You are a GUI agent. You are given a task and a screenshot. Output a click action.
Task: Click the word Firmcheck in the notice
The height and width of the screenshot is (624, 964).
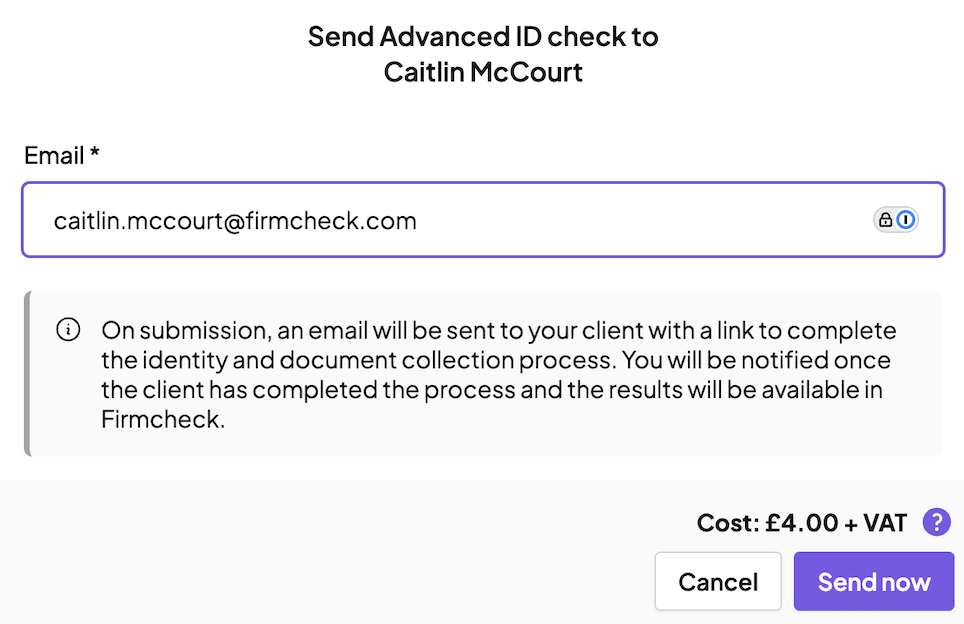click(x=163, y=420)
